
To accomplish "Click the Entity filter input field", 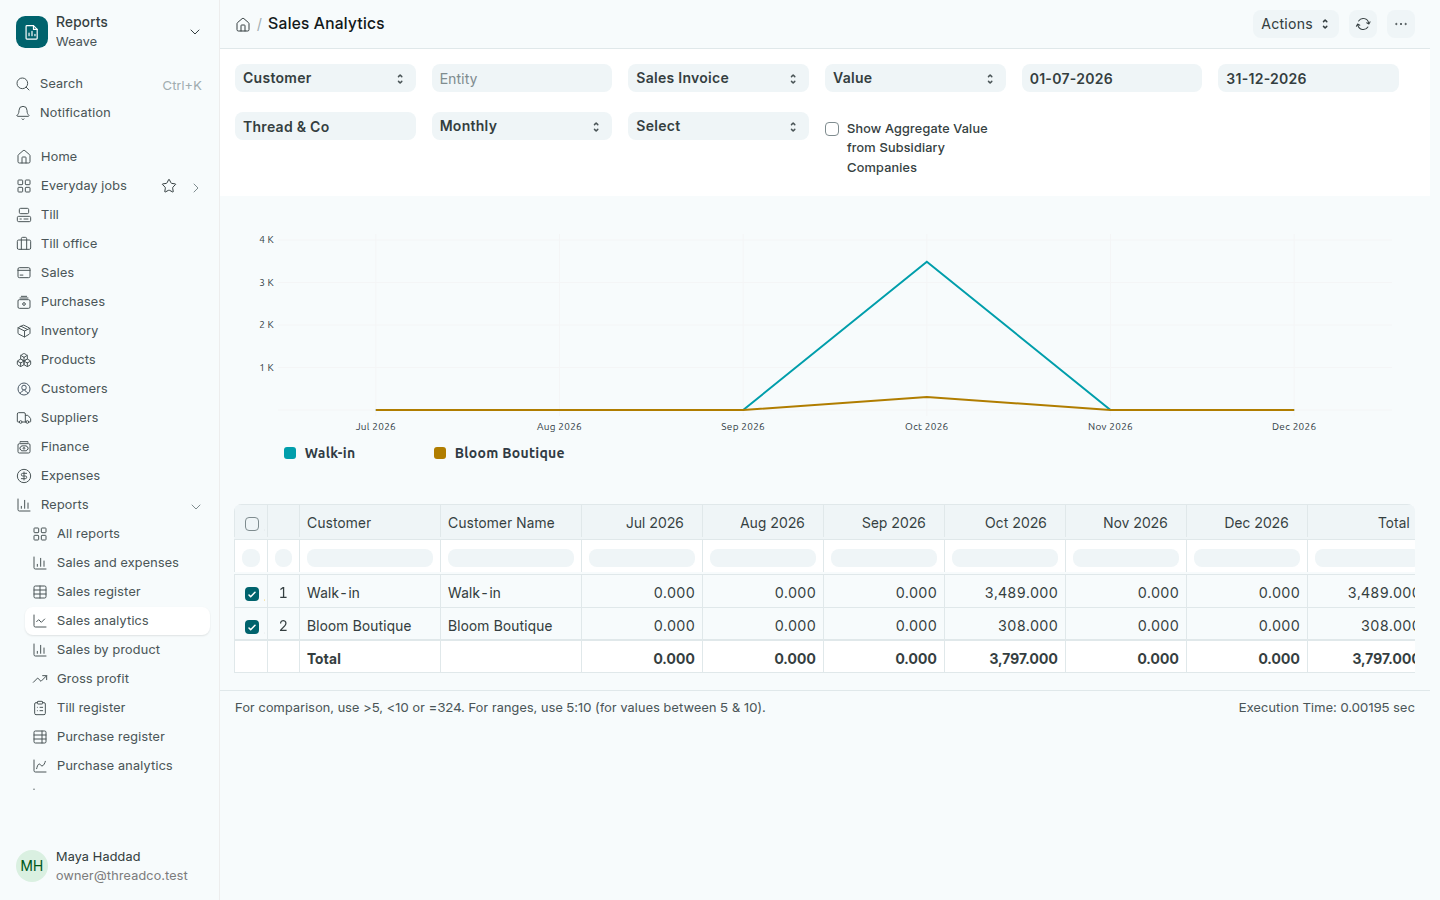I will (x=522, y=78).
